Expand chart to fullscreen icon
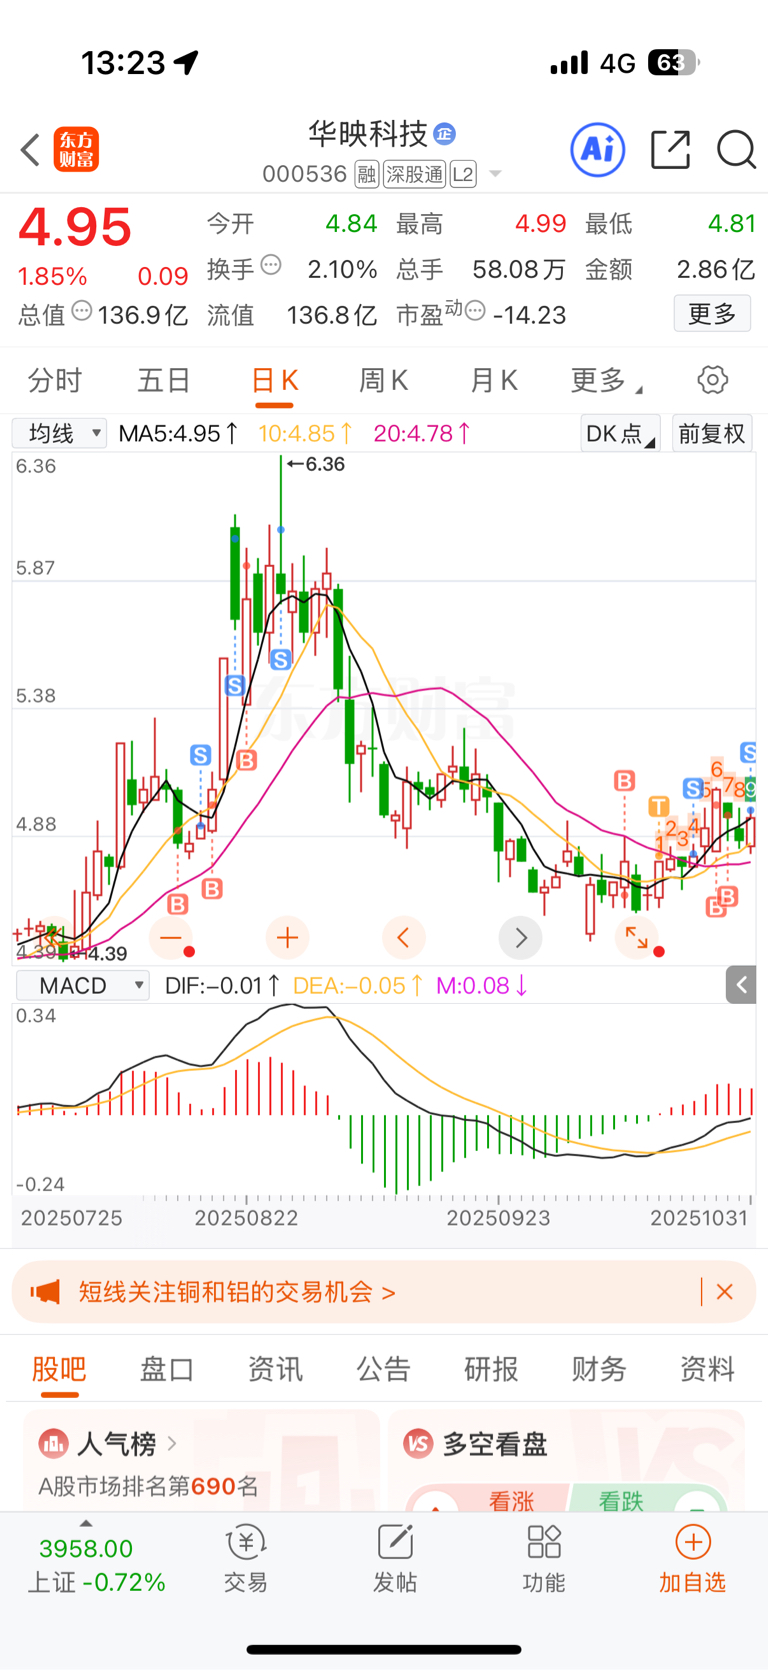 coord(637,938)
